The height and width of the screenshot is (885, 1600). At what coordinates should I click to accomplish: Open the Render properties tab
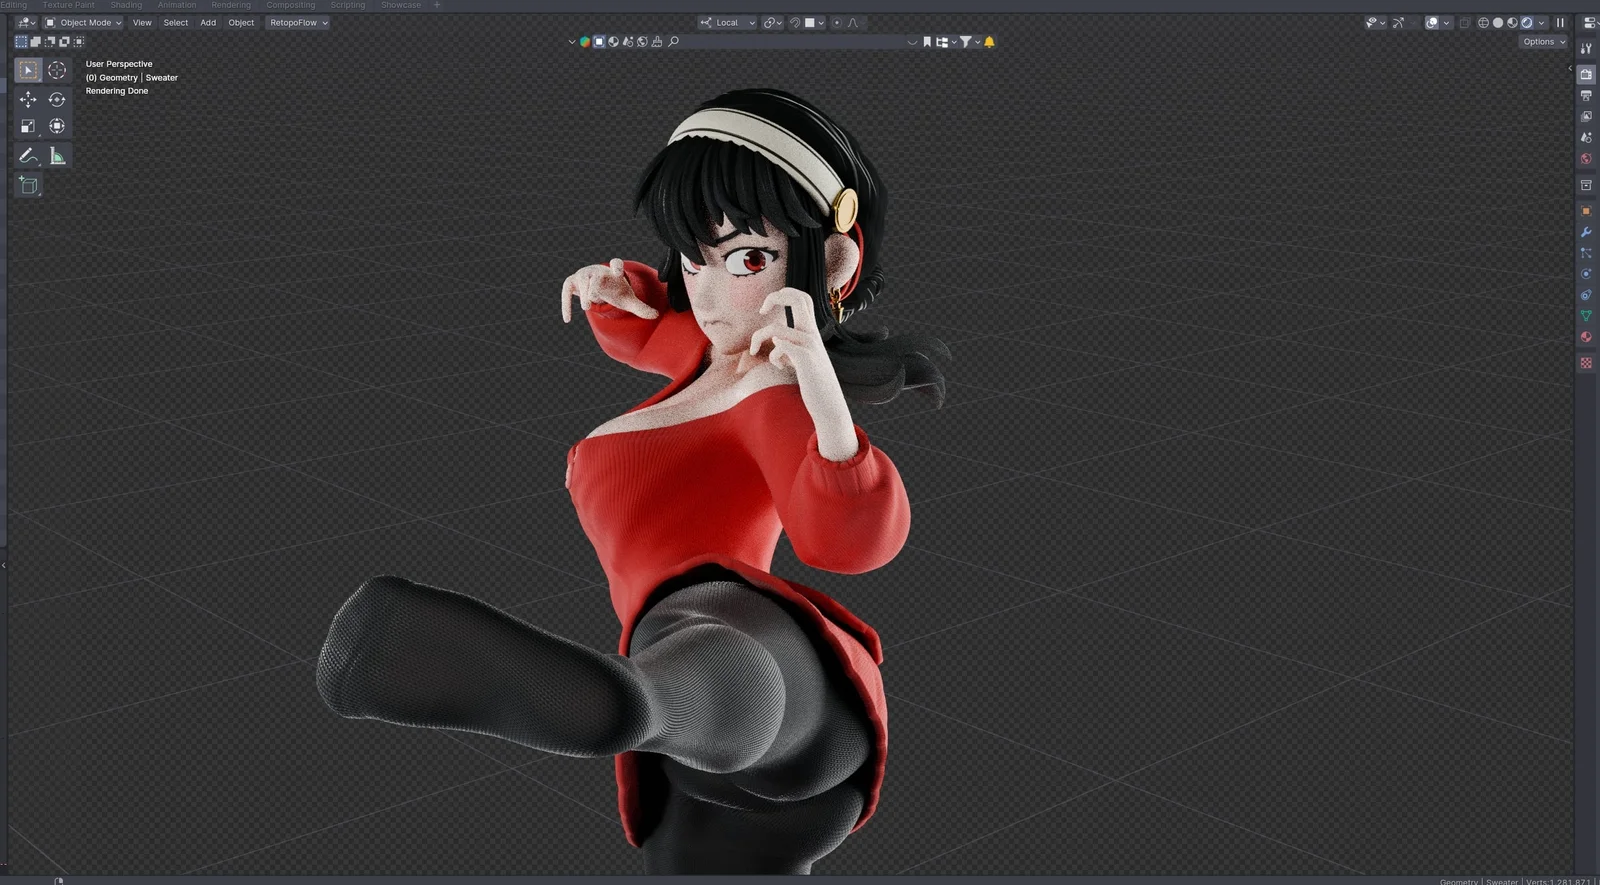(1586, 74)
